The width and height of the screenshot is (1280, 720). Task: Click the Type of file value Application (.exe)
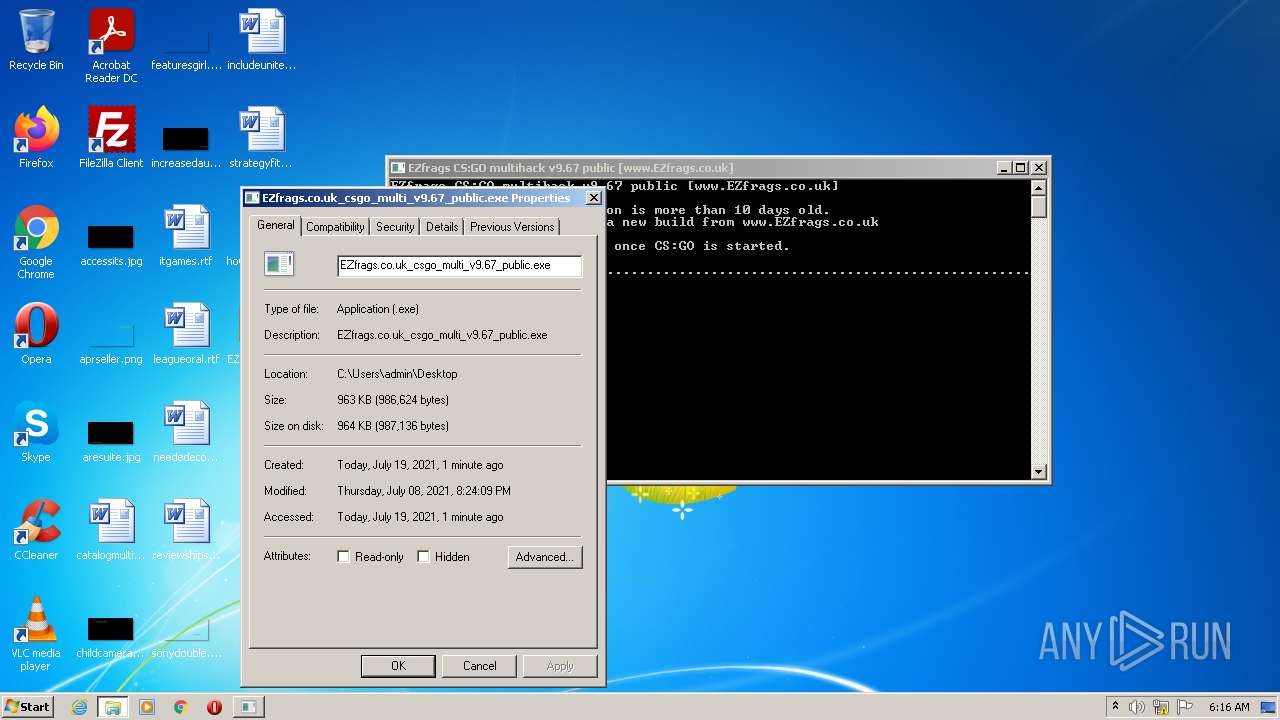(378, 309)
